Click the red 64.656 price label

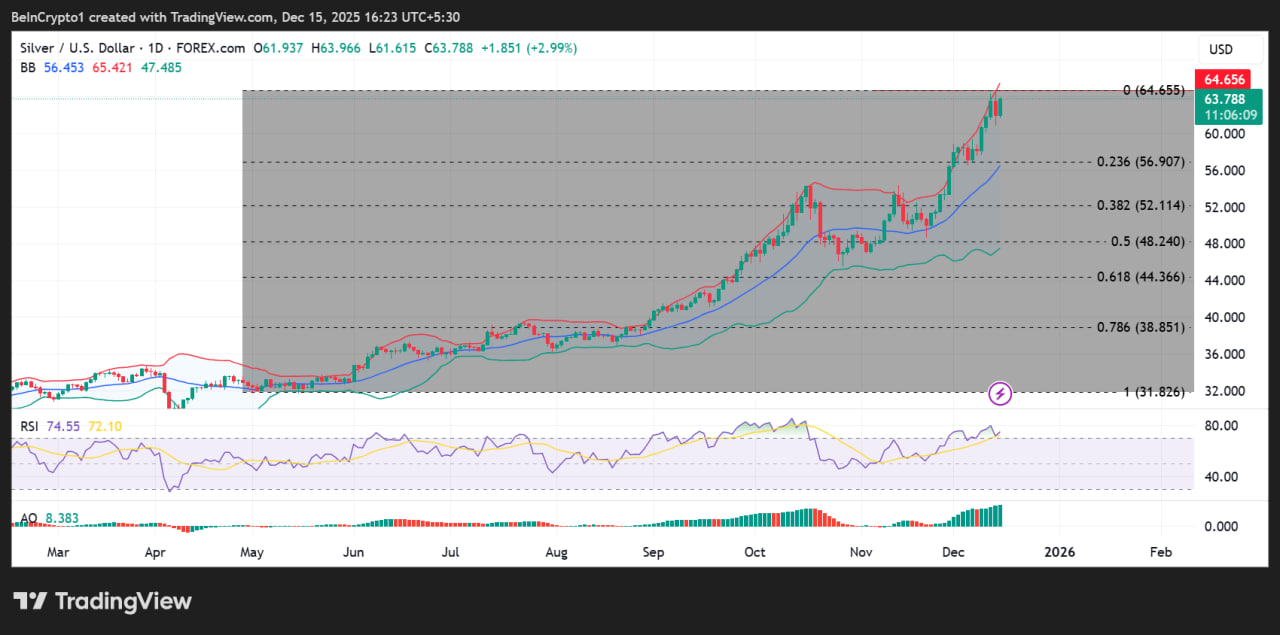pos(1224,79)
